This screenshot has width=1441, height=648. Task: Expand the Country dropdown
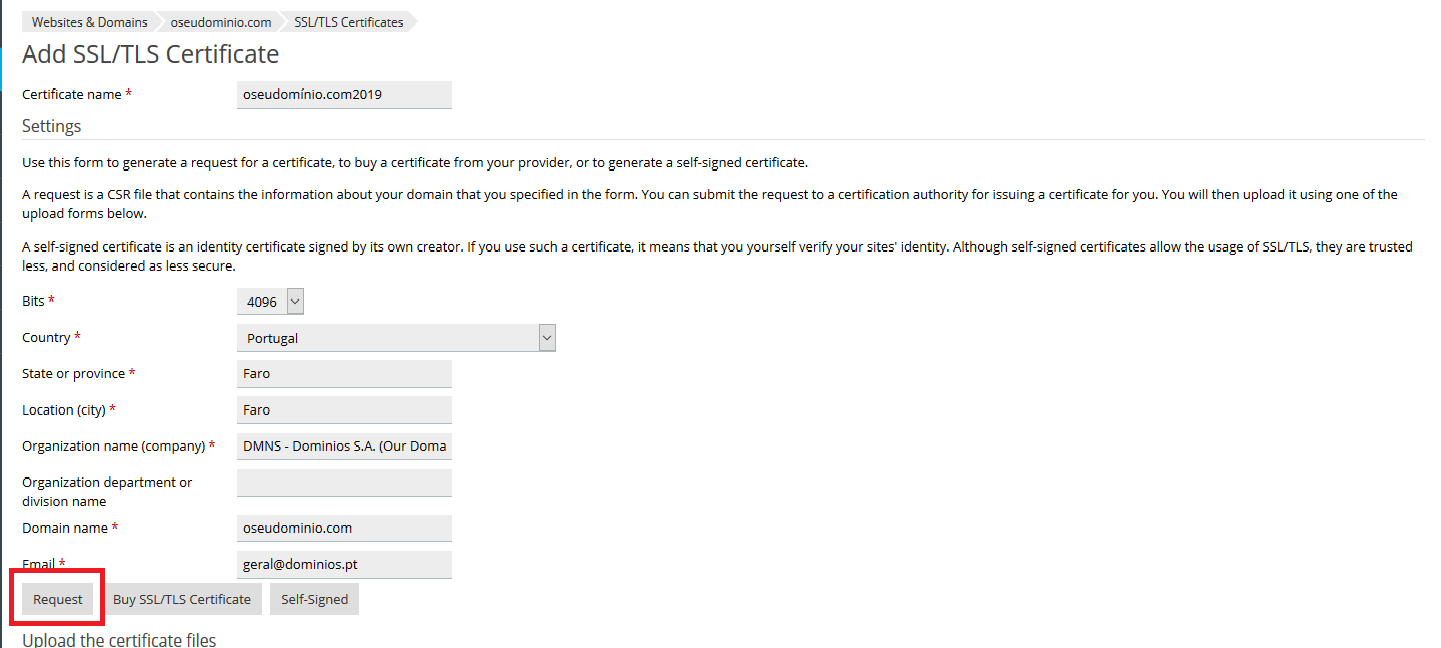(395, 338)
